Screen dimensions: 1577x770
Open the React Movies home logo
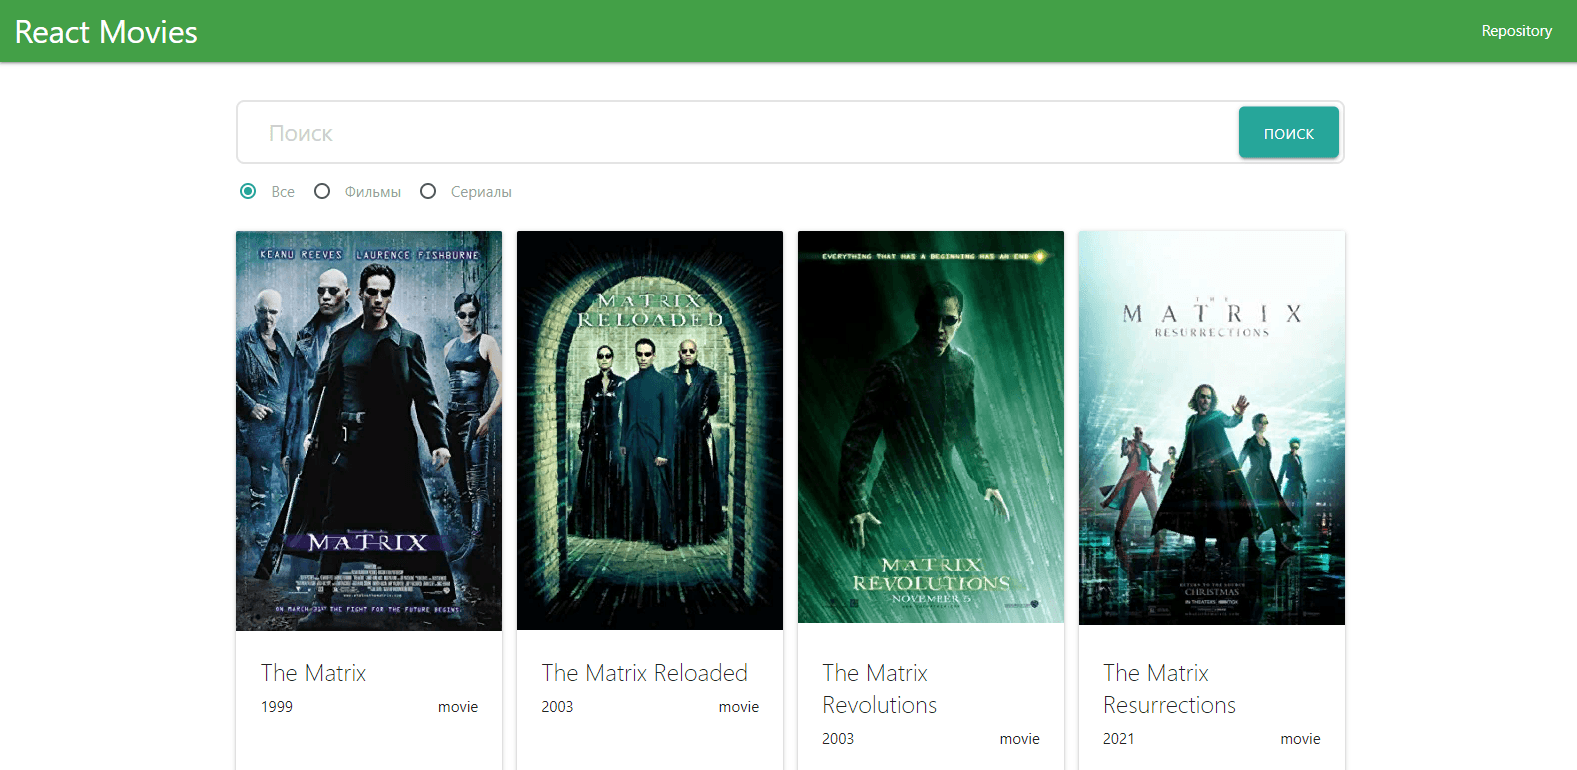point(106,32)
